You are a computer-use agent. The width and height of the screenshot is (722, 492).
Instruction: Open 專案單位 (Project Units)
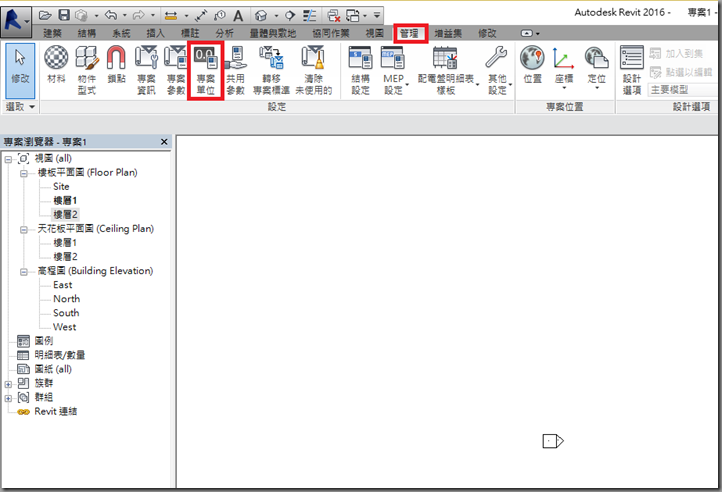205,70
